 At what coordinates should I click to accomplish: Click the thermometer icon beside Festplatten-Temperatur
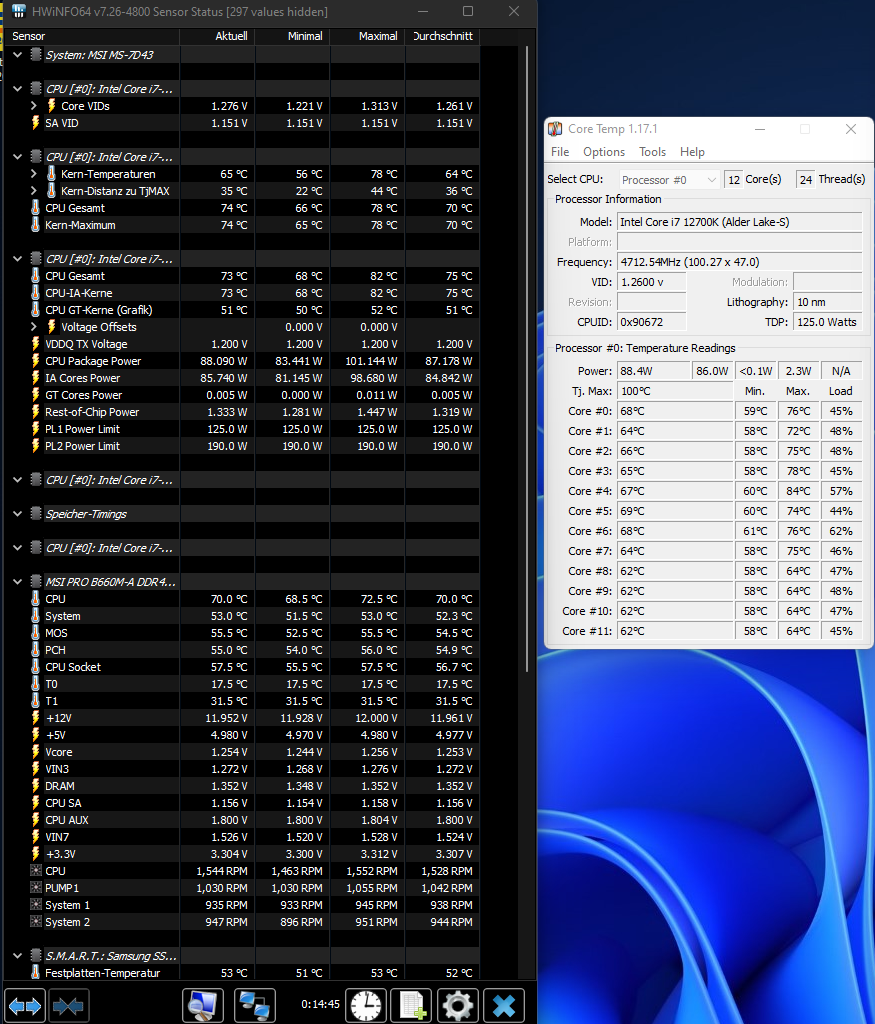[x=36, y=972]
